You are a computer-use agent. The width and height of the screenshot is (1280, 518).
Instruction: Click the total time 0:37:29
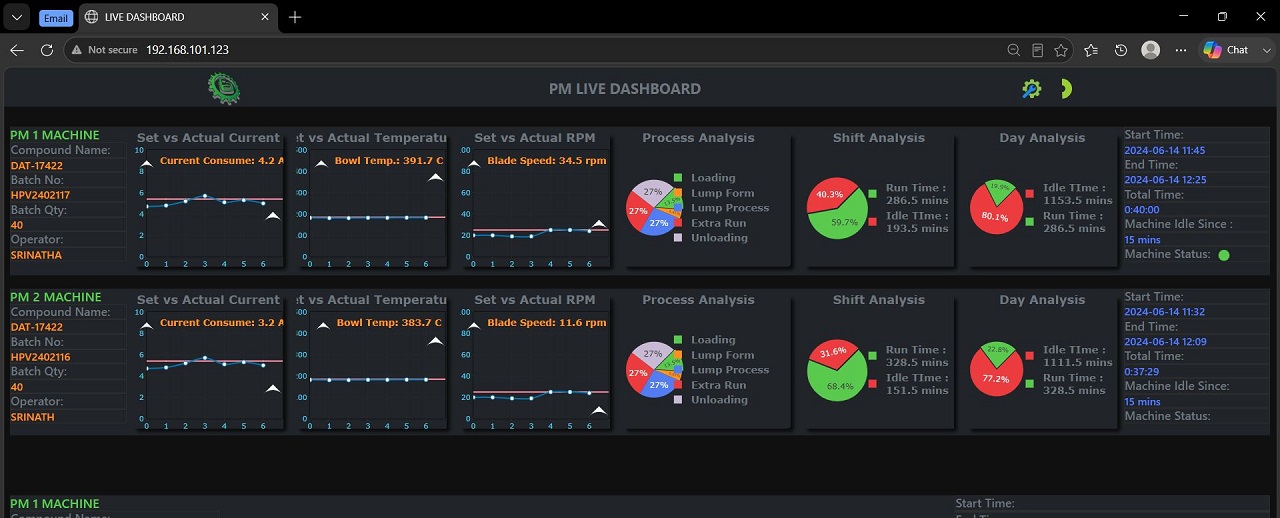tap(1142, 372)
